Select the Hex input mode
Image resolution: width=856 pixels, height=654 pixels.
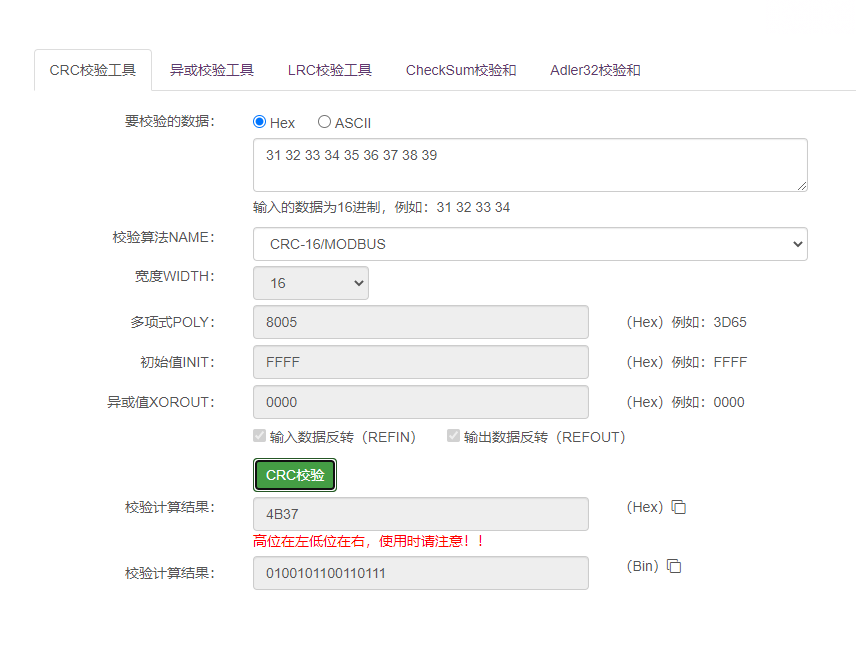click(258, 122)
